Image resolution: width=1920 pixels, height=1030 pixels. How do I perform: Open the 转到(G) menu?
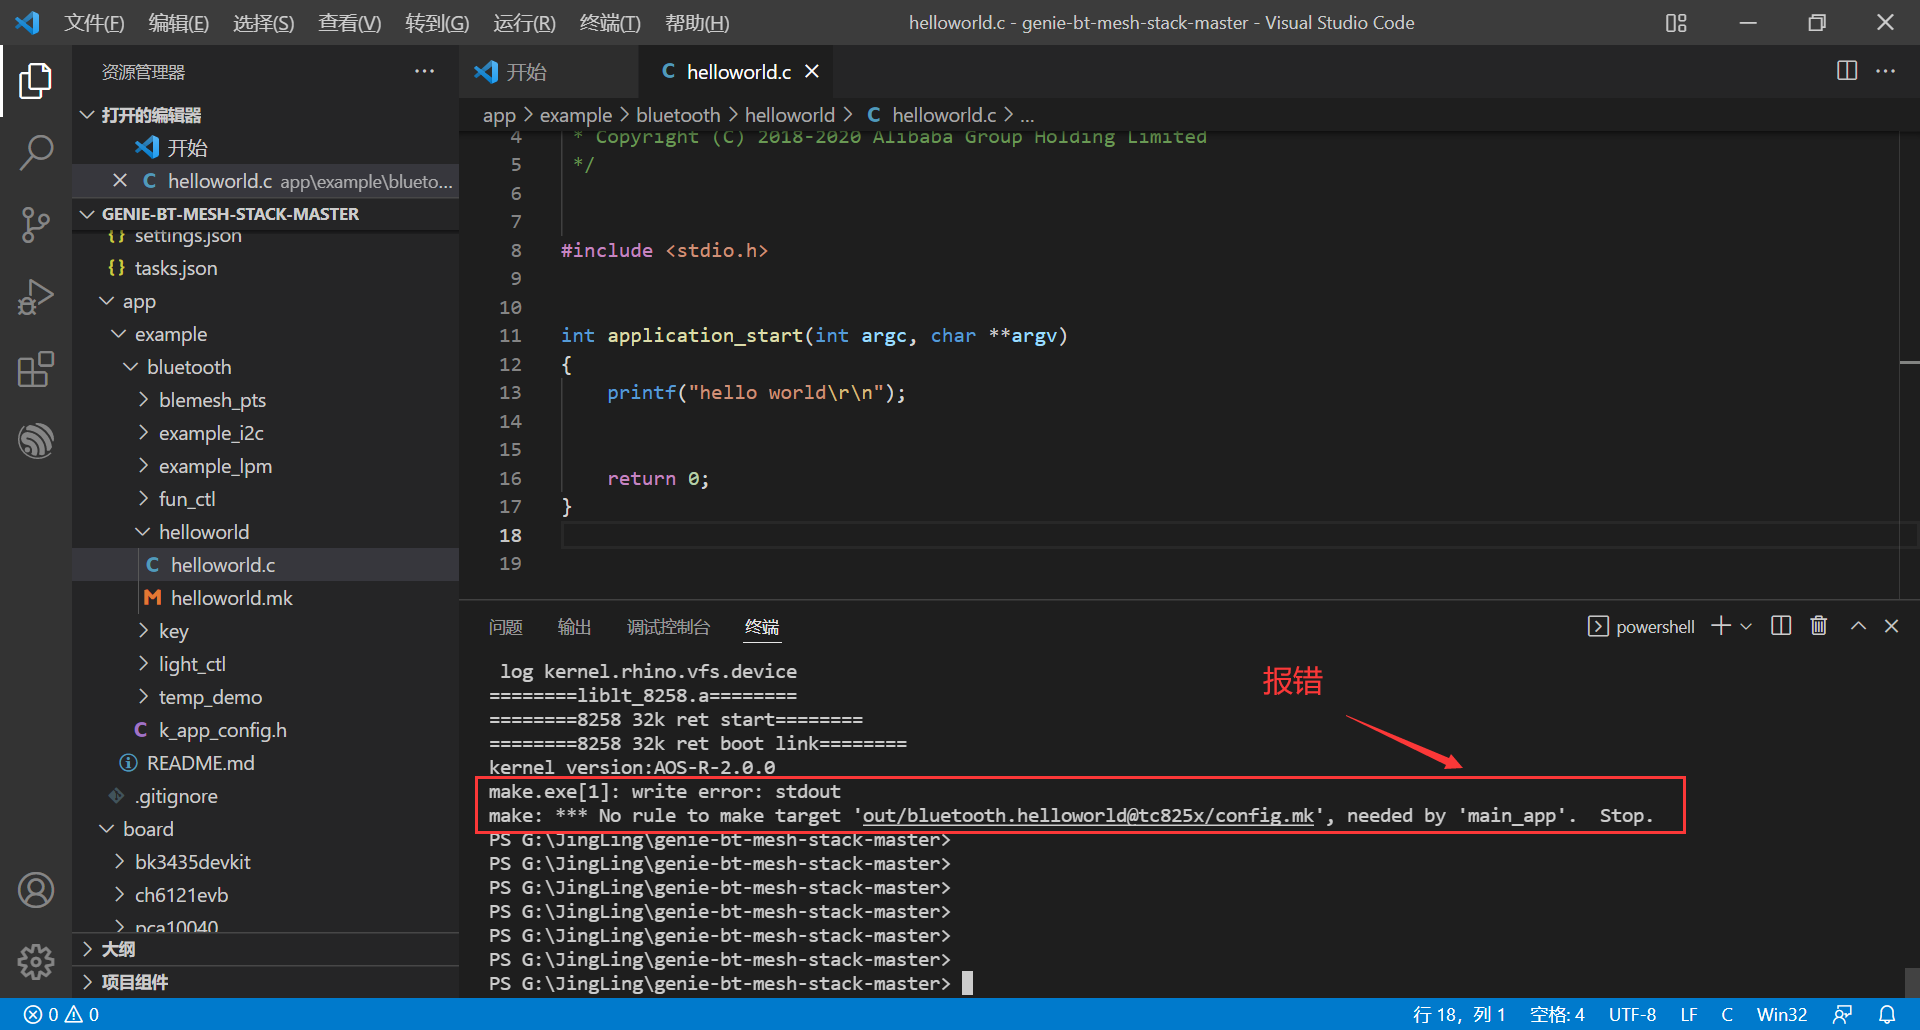coord(437,23)
